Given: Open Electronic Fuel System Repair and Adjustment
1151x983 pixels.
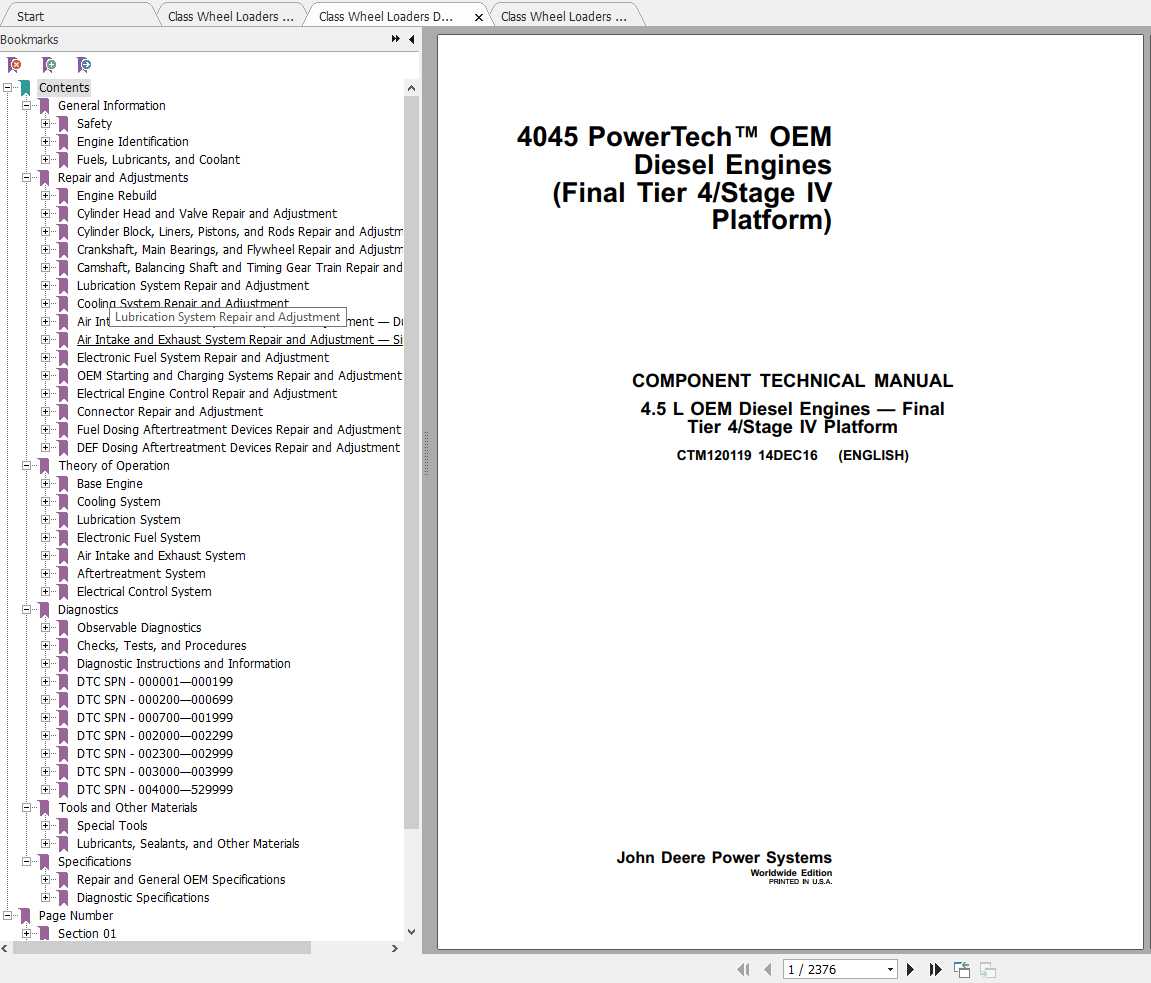Looking at the screenshot, I should click(203, 358).
